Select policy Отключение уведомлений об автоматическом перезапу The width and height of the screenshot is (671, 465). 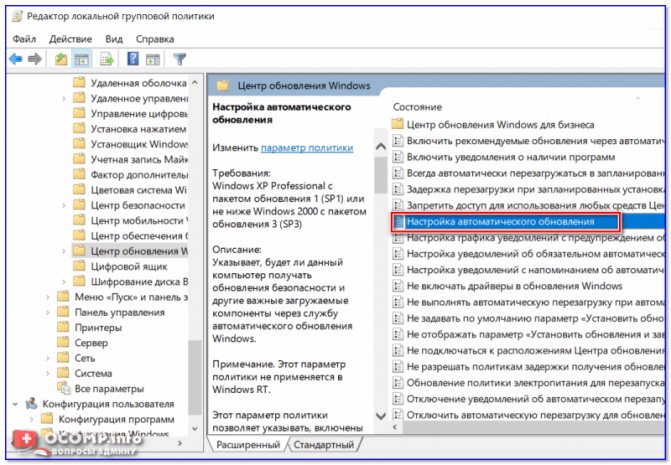coord(528,399)
